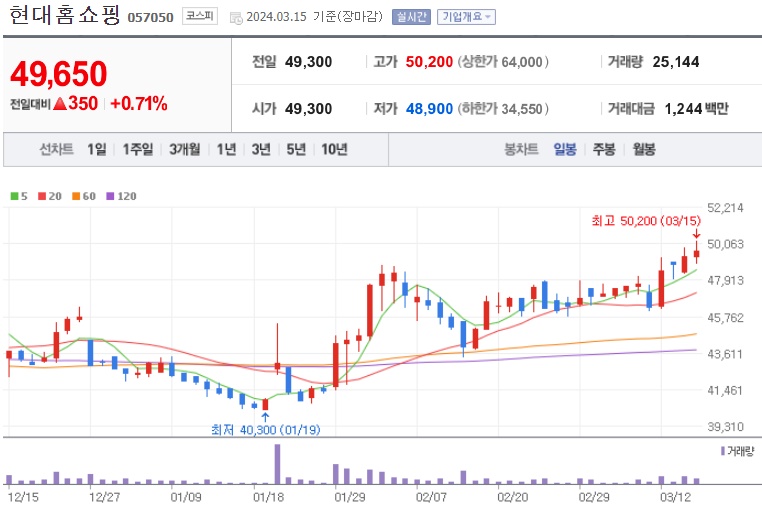762x509 pixels.
Task: Click the trading volume value 25,144
Action: point(675,62)
